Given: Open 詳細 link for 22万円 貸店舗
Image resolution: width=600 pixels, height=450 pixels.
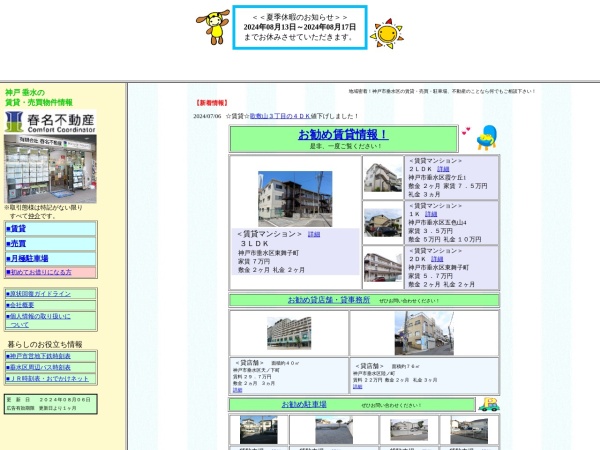Looking at the screenshot, I should point(357,386).
